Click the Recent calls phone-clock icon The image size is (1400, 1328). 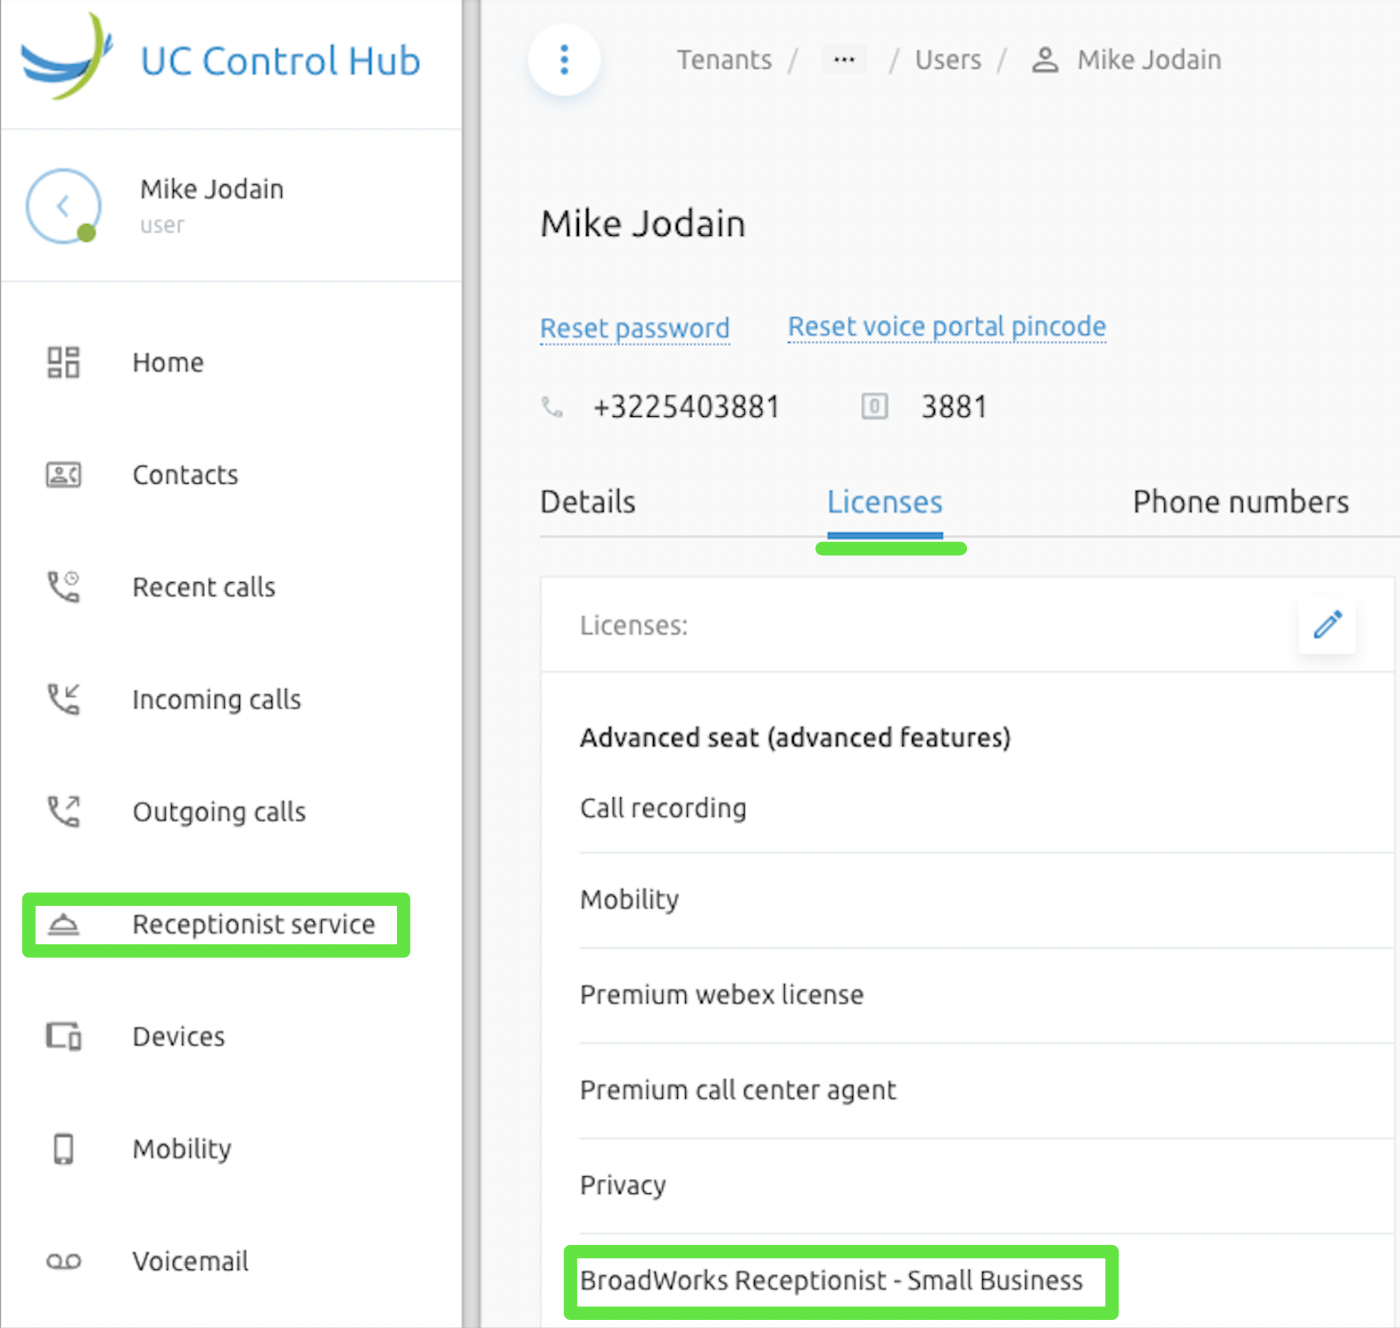coord(63,586)
